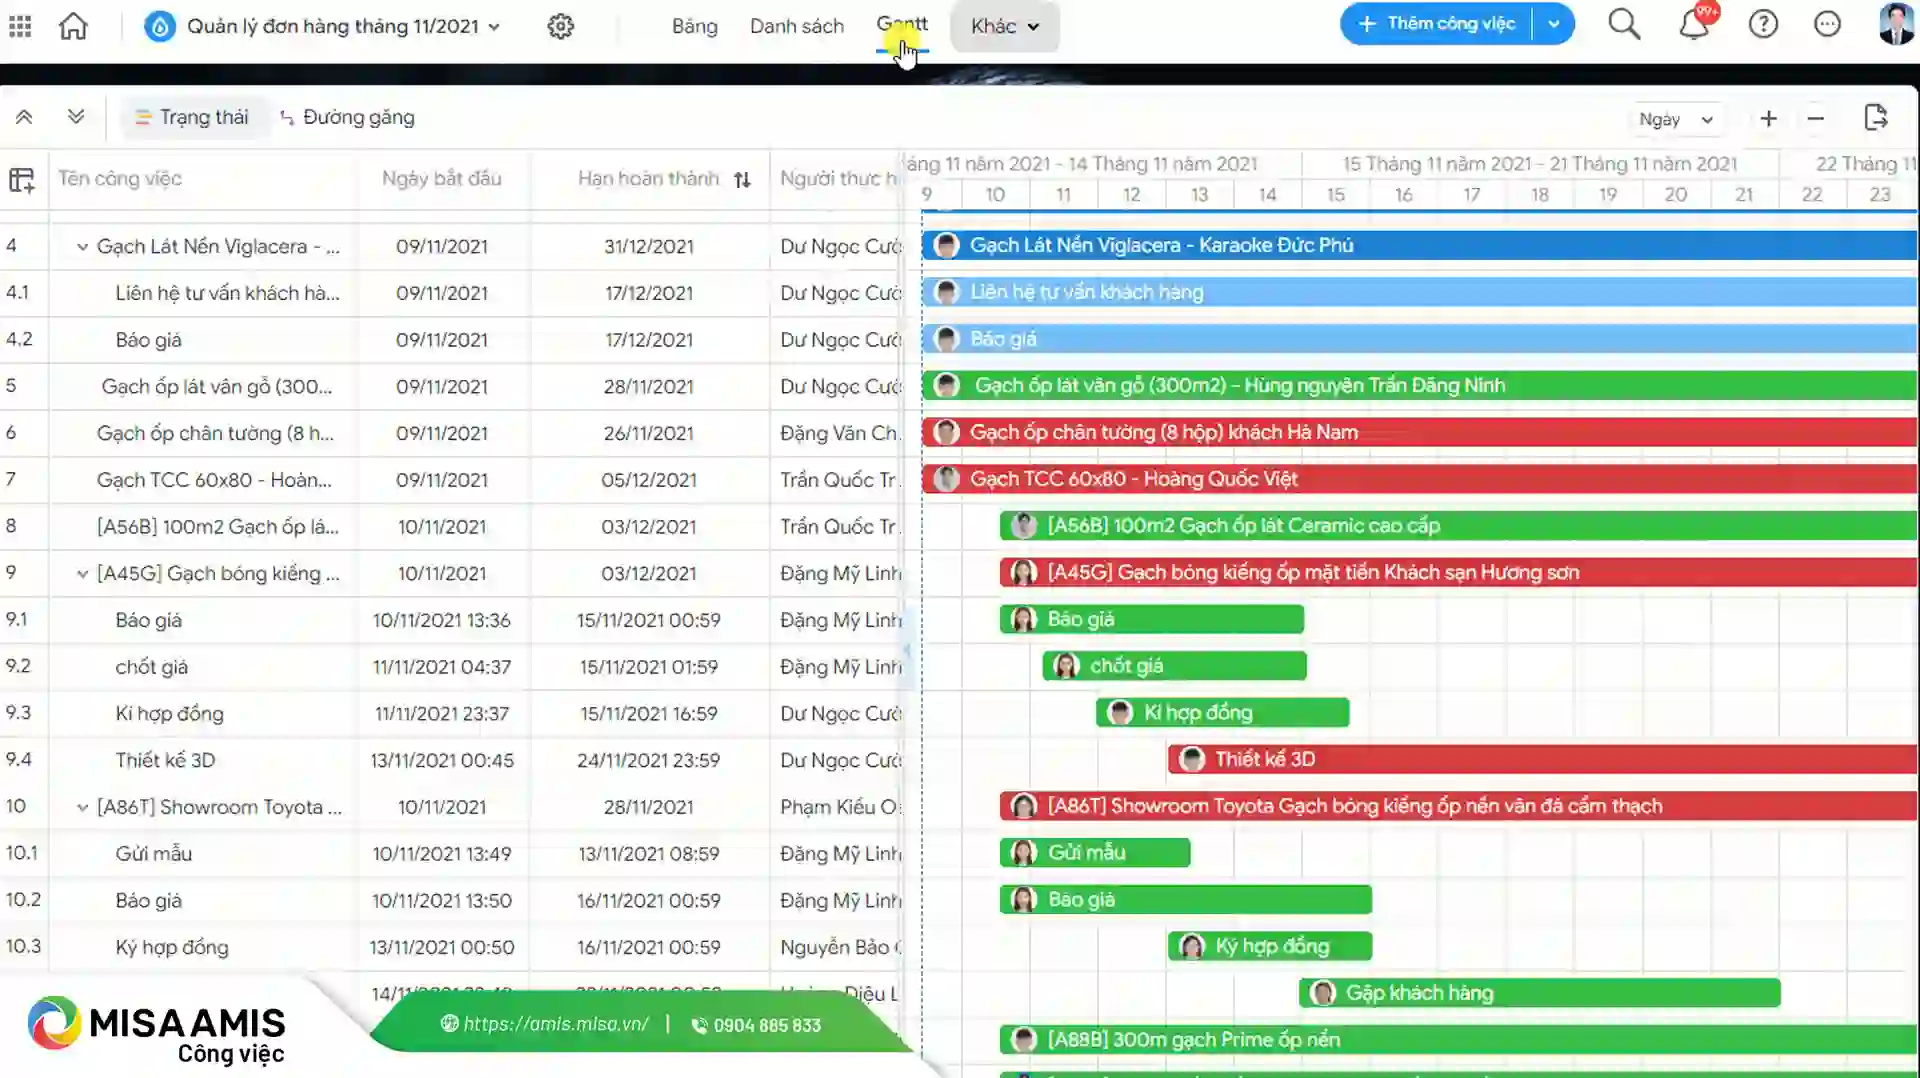Viewport: 1920px width, 1078px height.
Task: Switch to the Danh sách view tab
Action: click(797, 26)
